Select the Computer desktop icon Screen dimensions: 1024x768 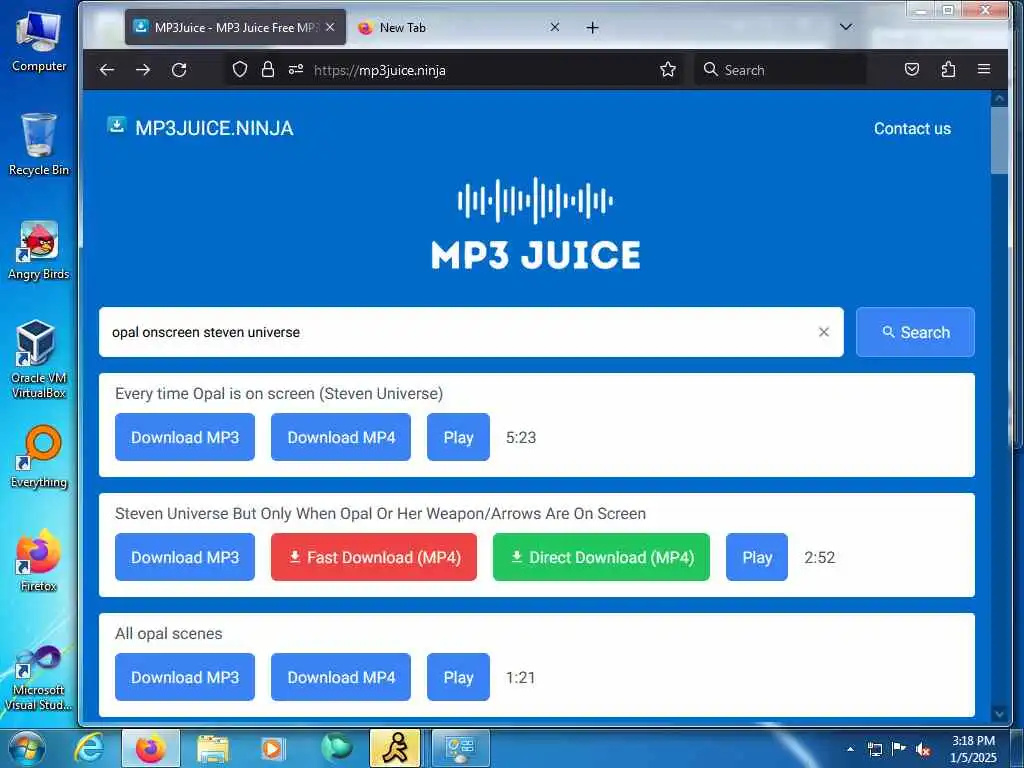tap(39, 41)
